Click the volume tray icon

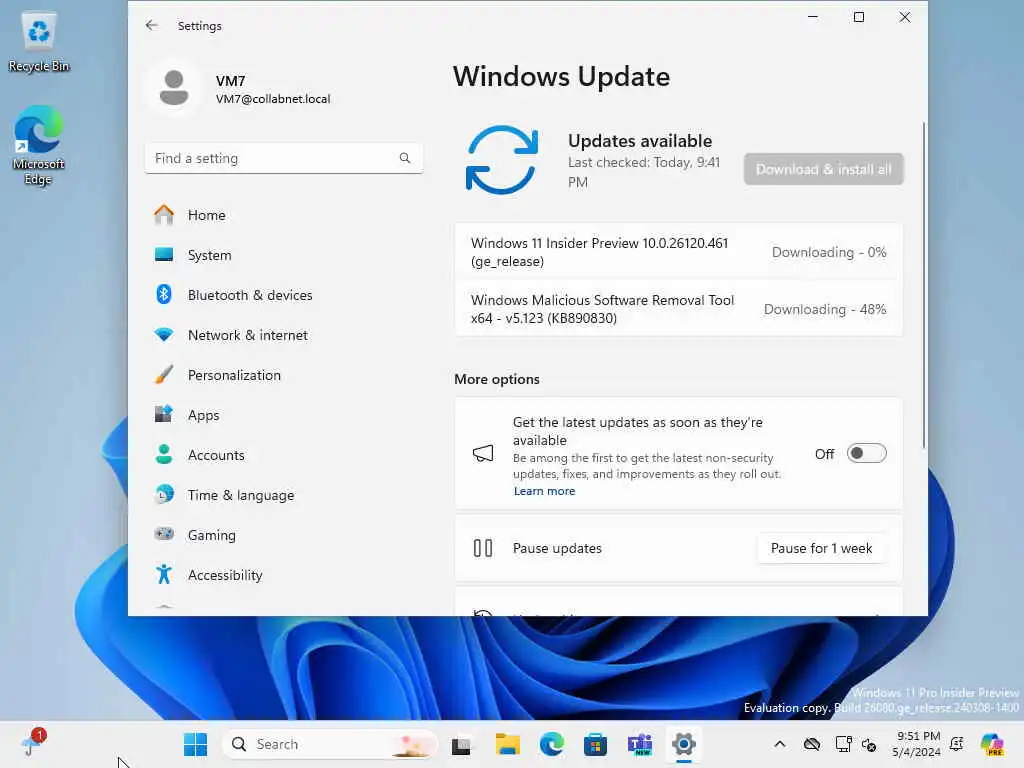click(x=869, y=744)
